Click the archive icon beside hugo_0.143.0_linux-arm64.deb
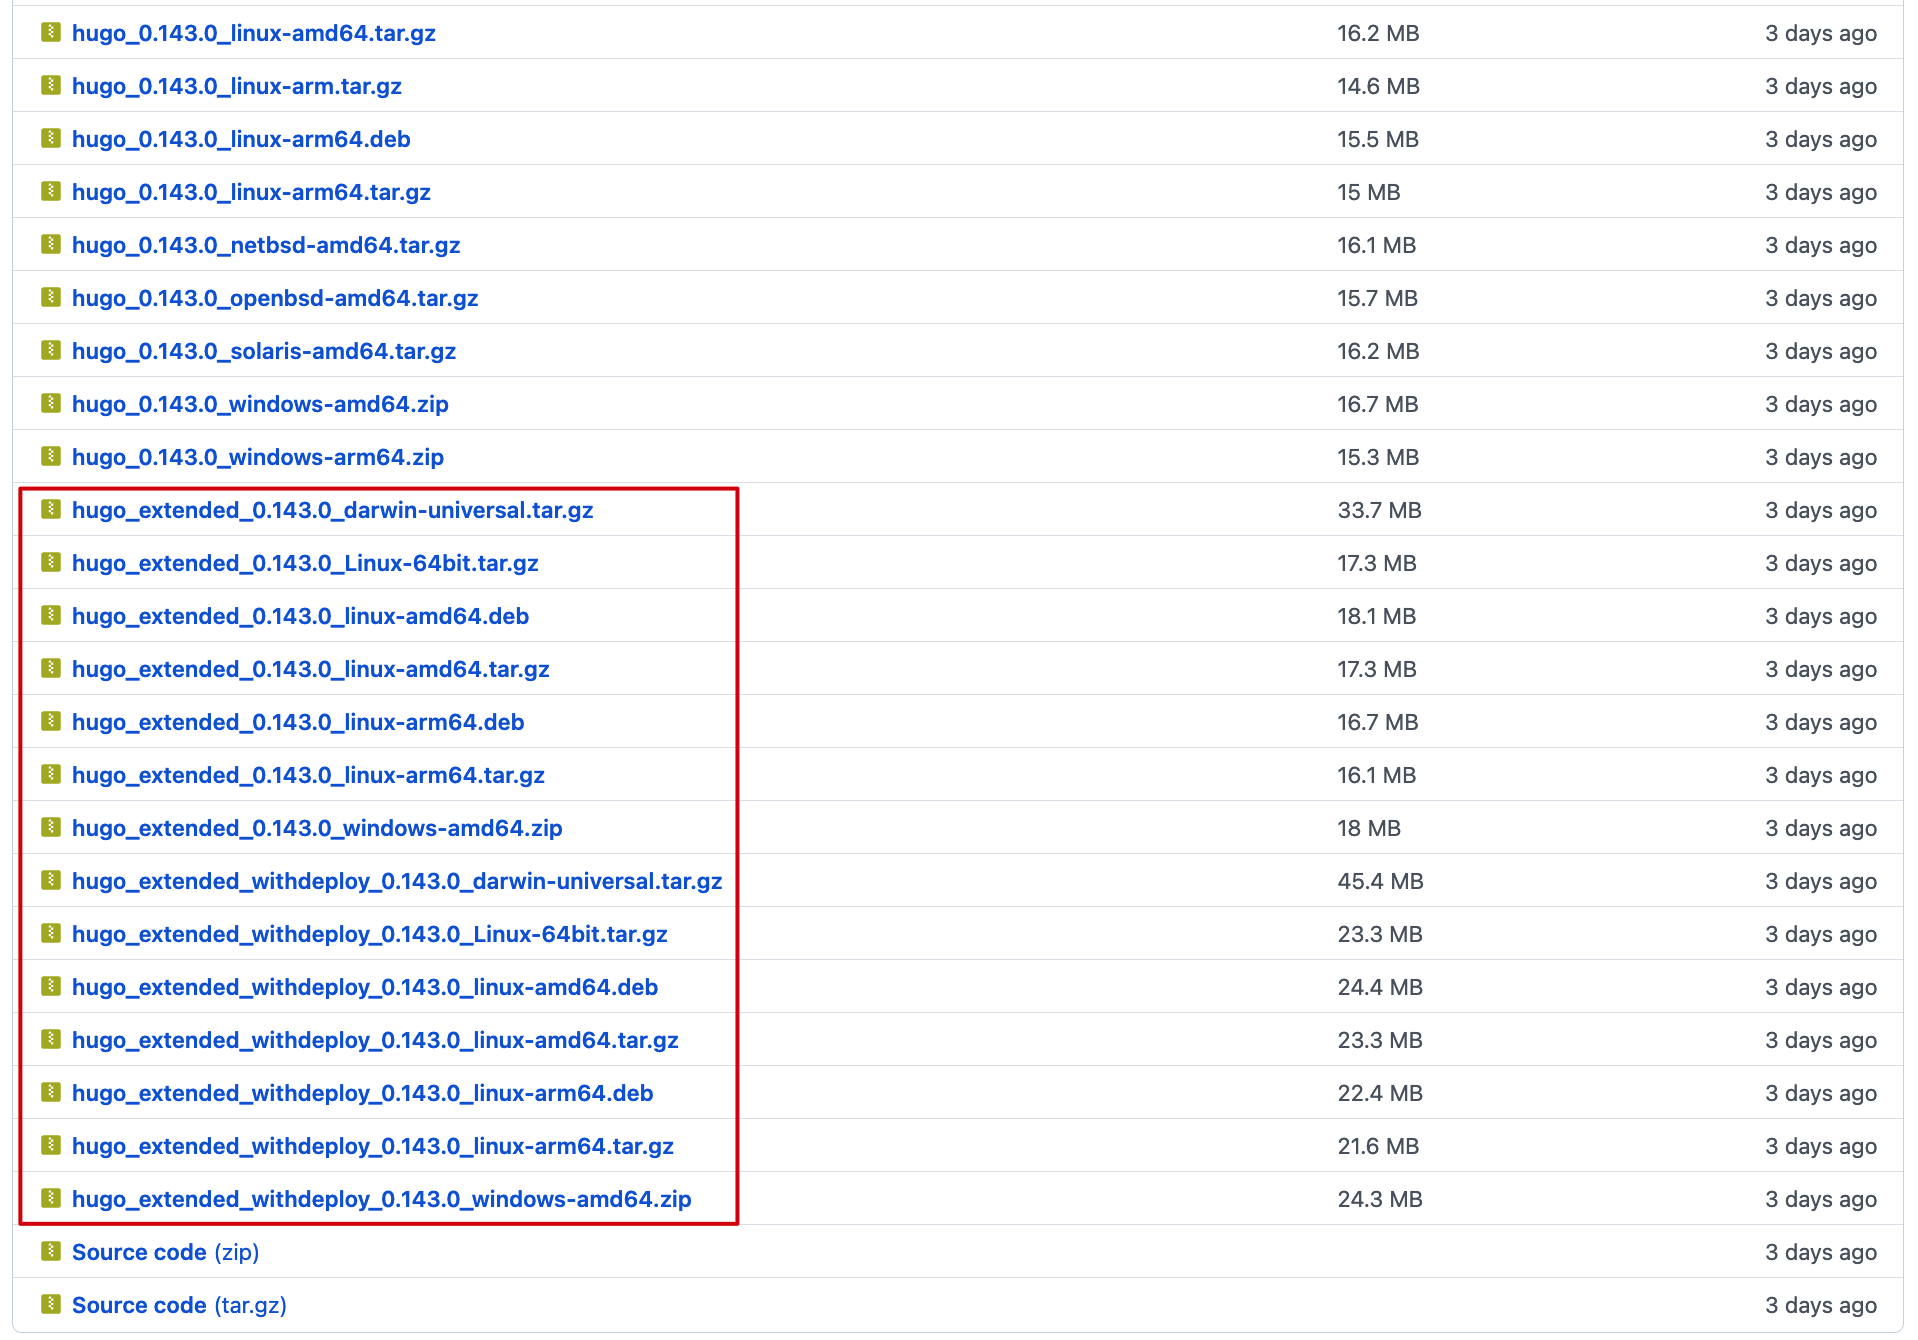Image resolution: width=1918 pixels, height=1340 pixels. pos(50,139)
